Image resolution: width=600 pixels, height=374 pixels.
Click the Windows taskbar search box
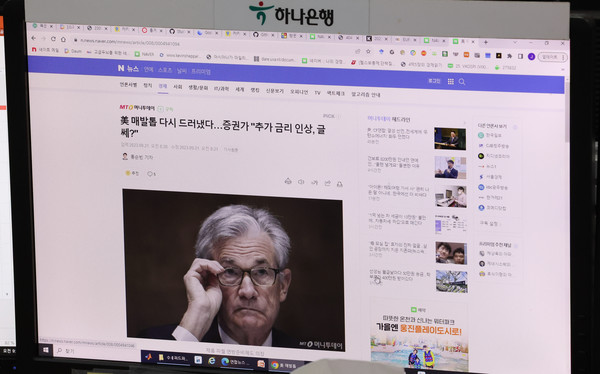coord(96,351)
